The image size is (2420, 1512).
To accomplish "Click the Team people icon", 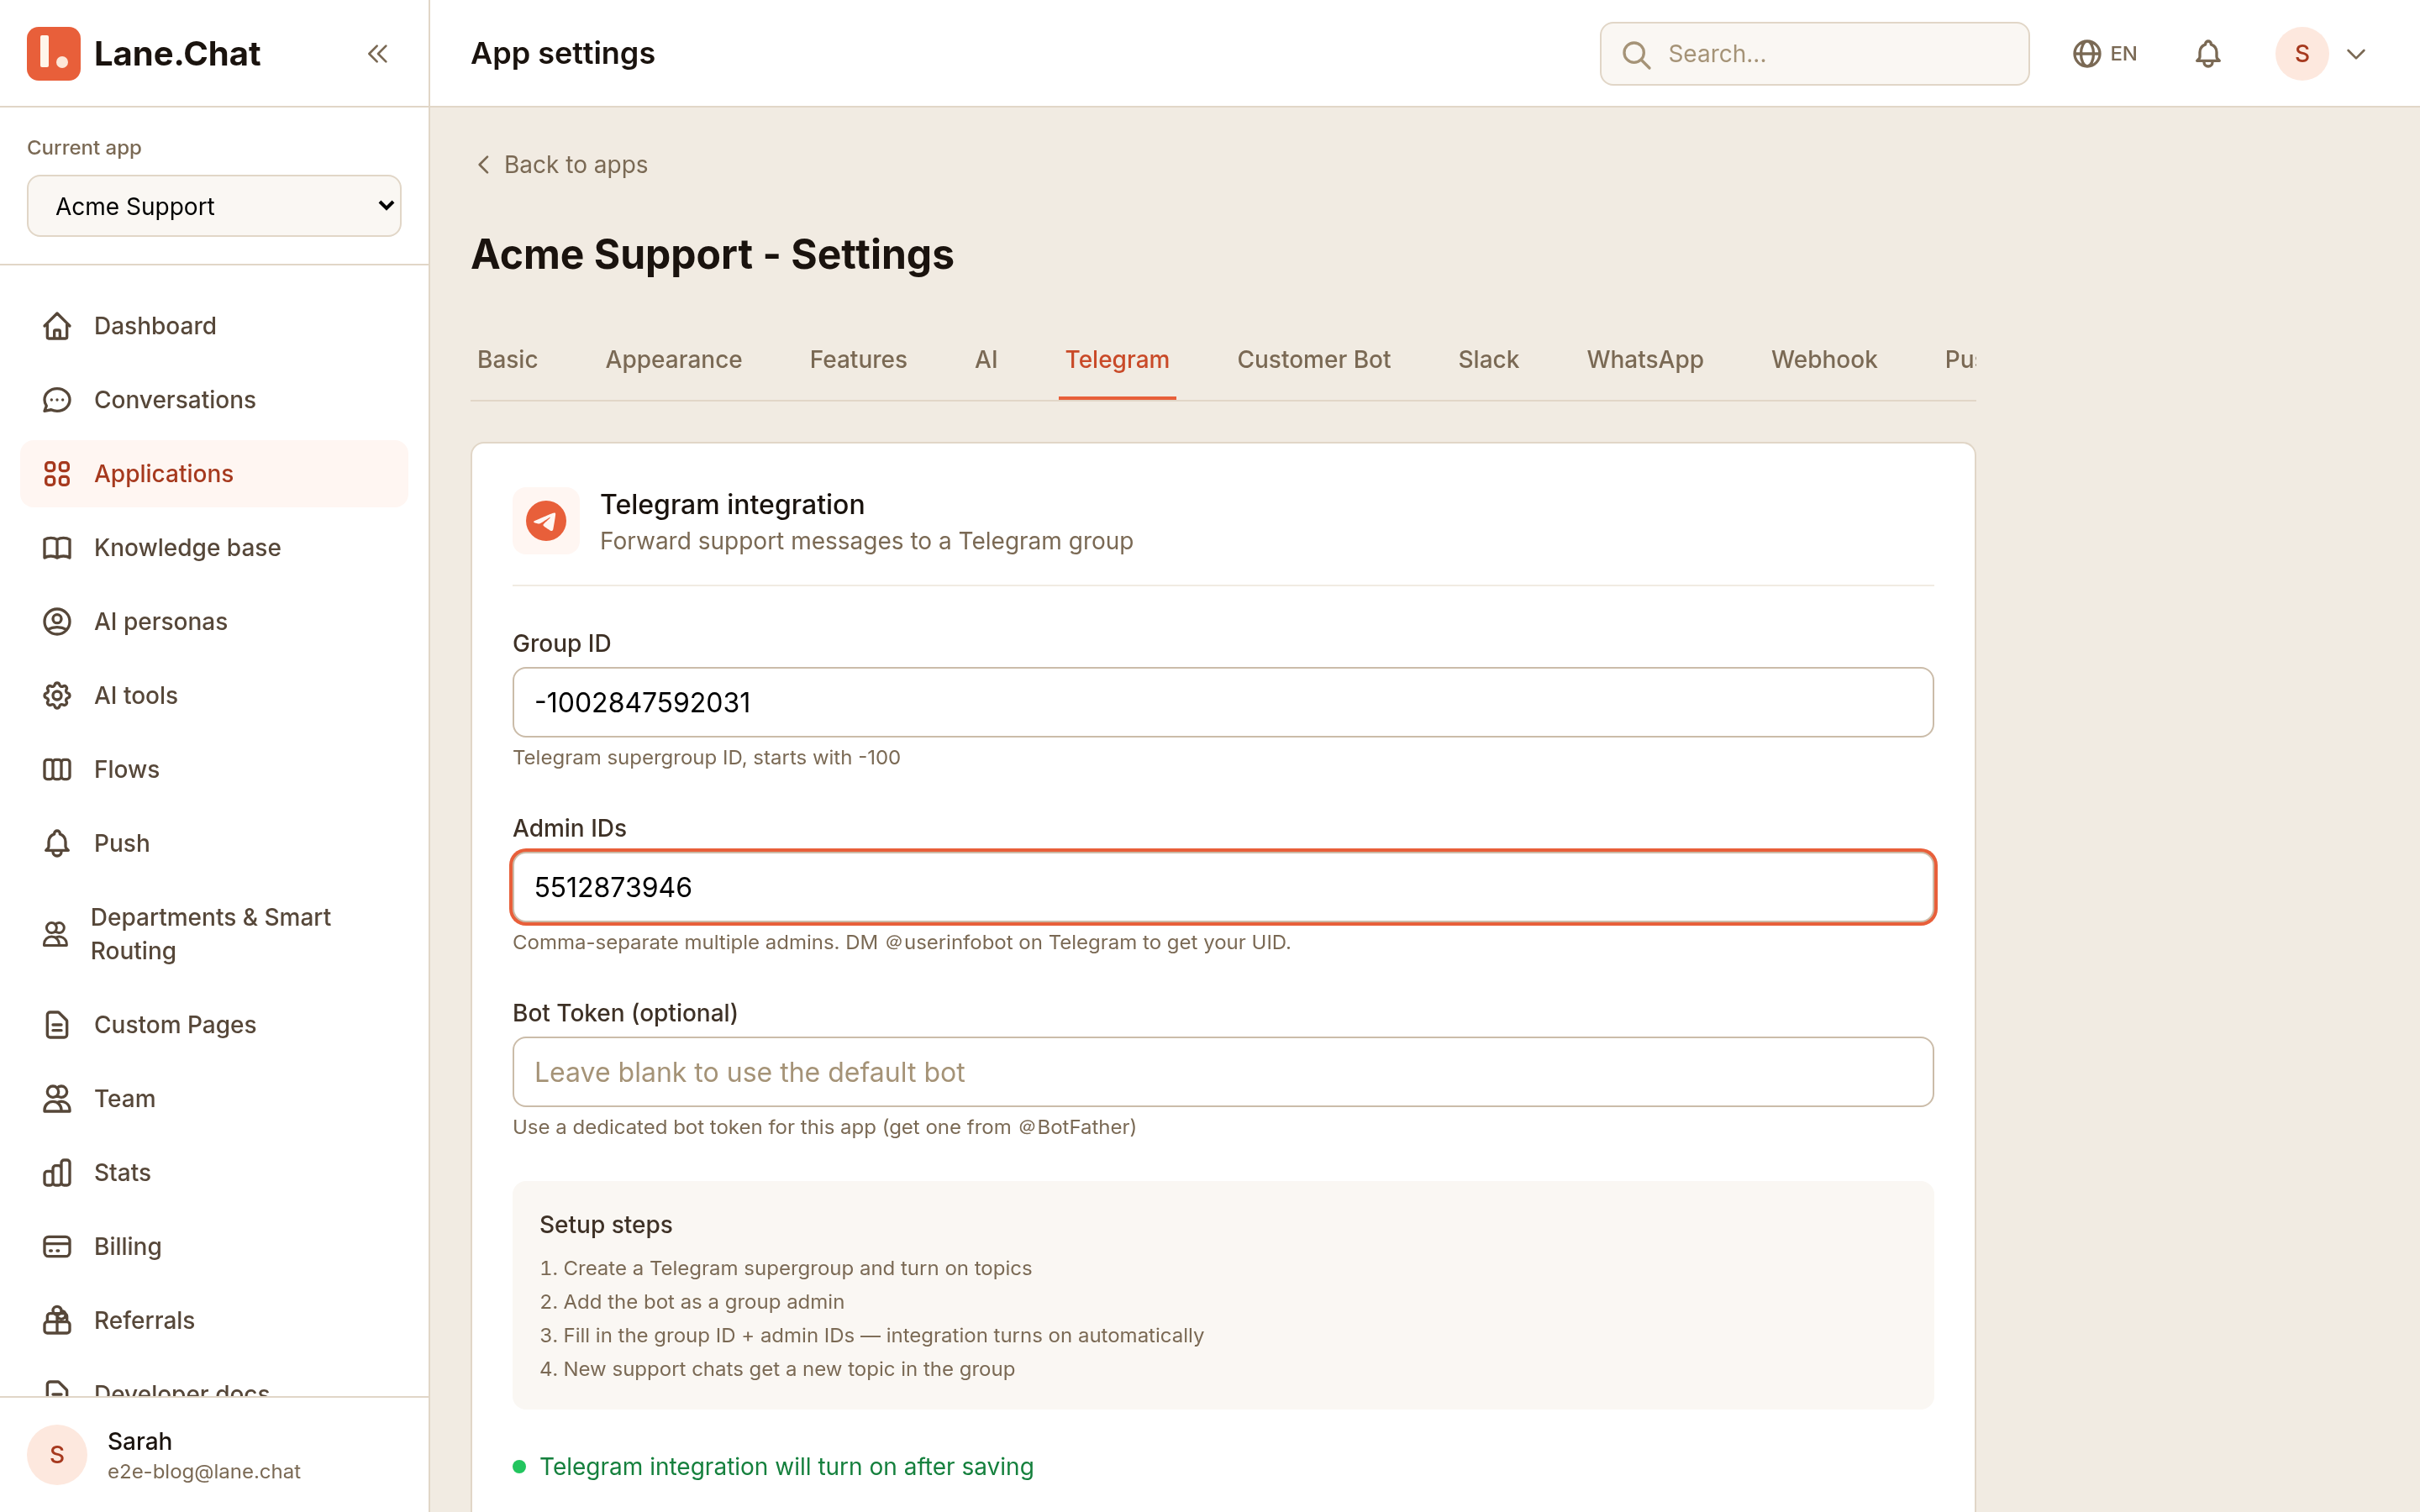I will tap(57, 1099).
